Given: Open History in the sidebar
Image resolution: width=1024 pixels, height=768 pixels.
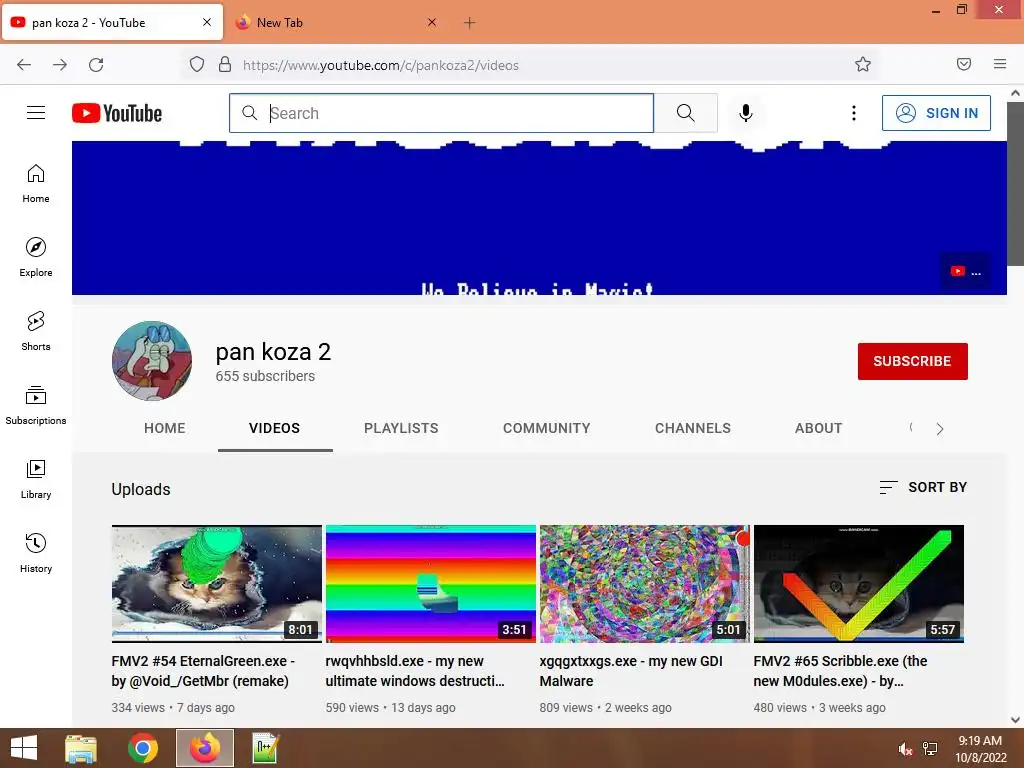Looking at the screenshot, I should coord(36,553).
